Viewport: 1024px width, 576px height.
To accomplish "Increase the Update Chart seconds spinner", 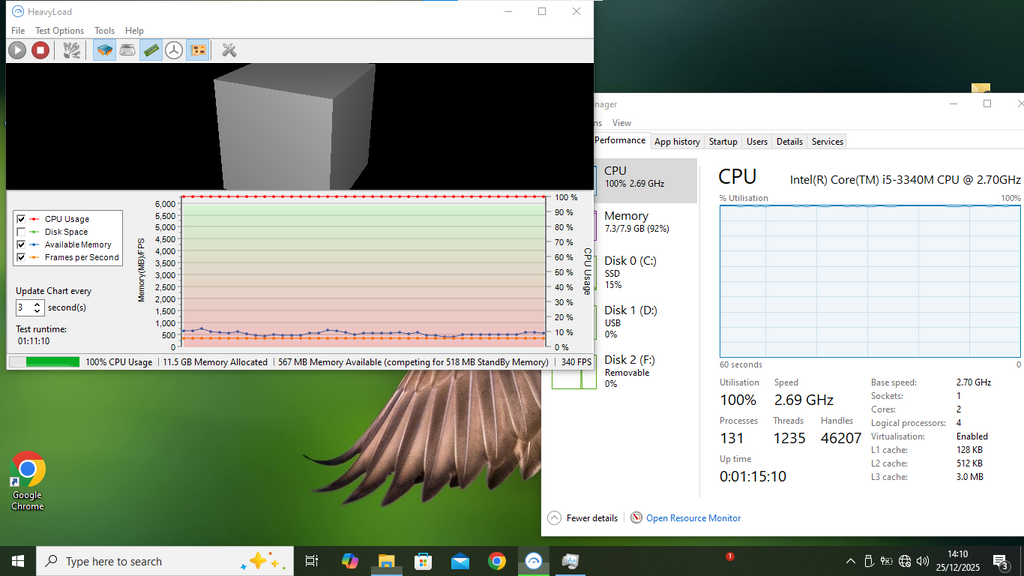I will click(38, 304).
